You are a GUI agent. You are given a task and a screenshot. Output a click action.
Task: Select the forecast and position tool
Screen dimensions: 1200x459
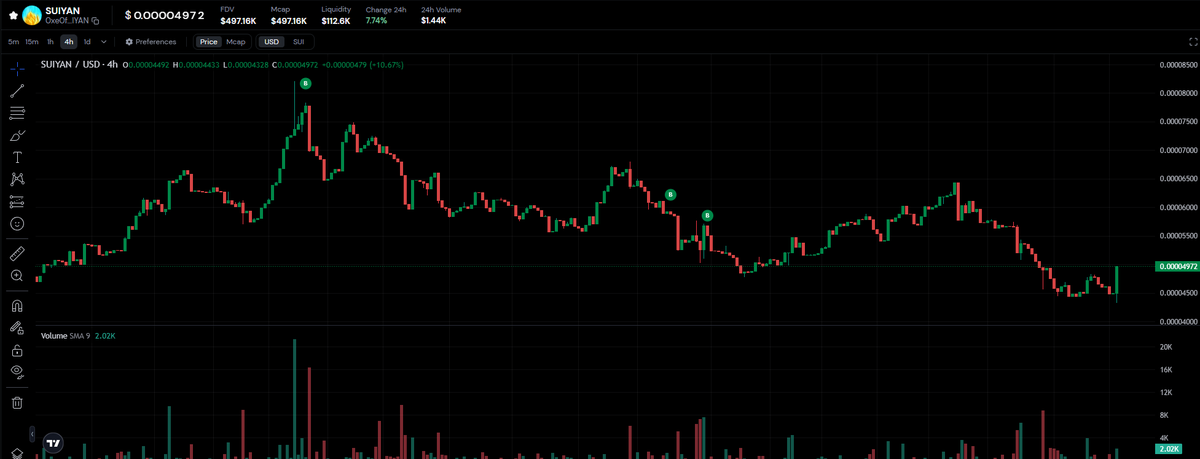[x=17, y=201]
